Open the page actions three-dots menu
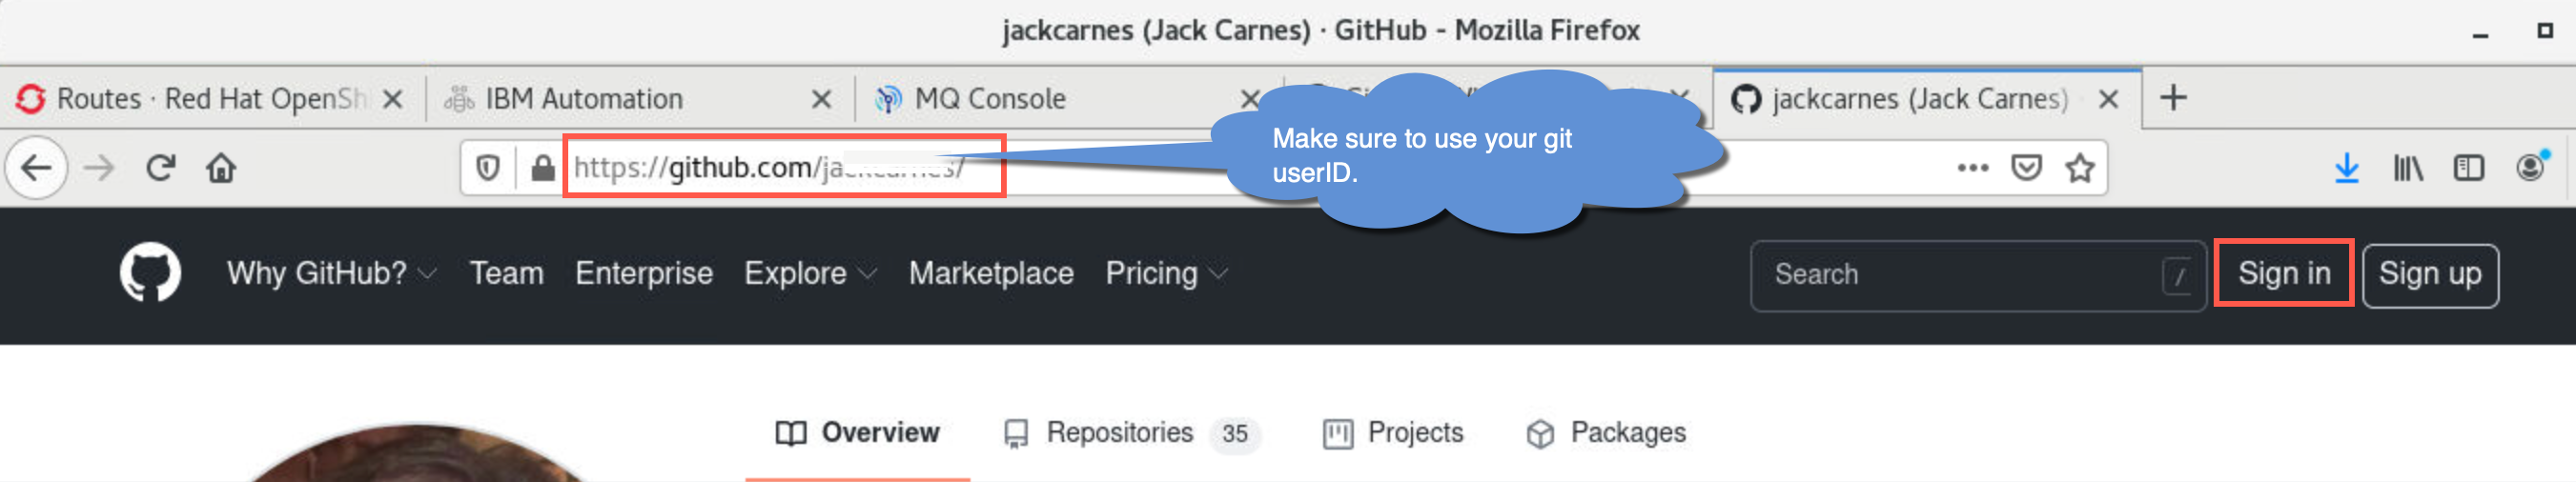The height and width of the screenshot is (482, 2576). click(x=1972, y=168)
